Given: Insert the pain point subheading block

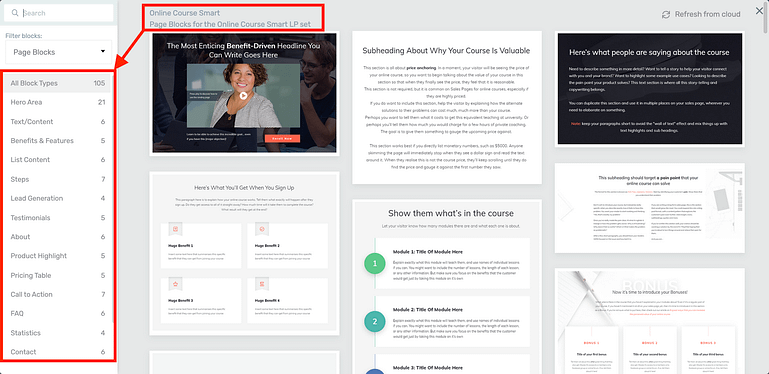Looking at the screenshot, I should click(649, 208).
